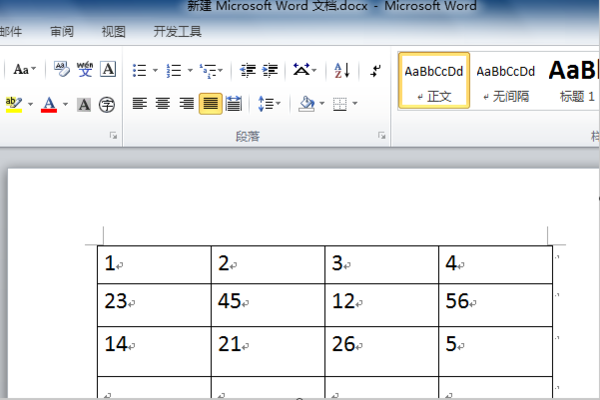Apply red font color
The width and height of the screenshot is (600, 400).
point(49,104)
